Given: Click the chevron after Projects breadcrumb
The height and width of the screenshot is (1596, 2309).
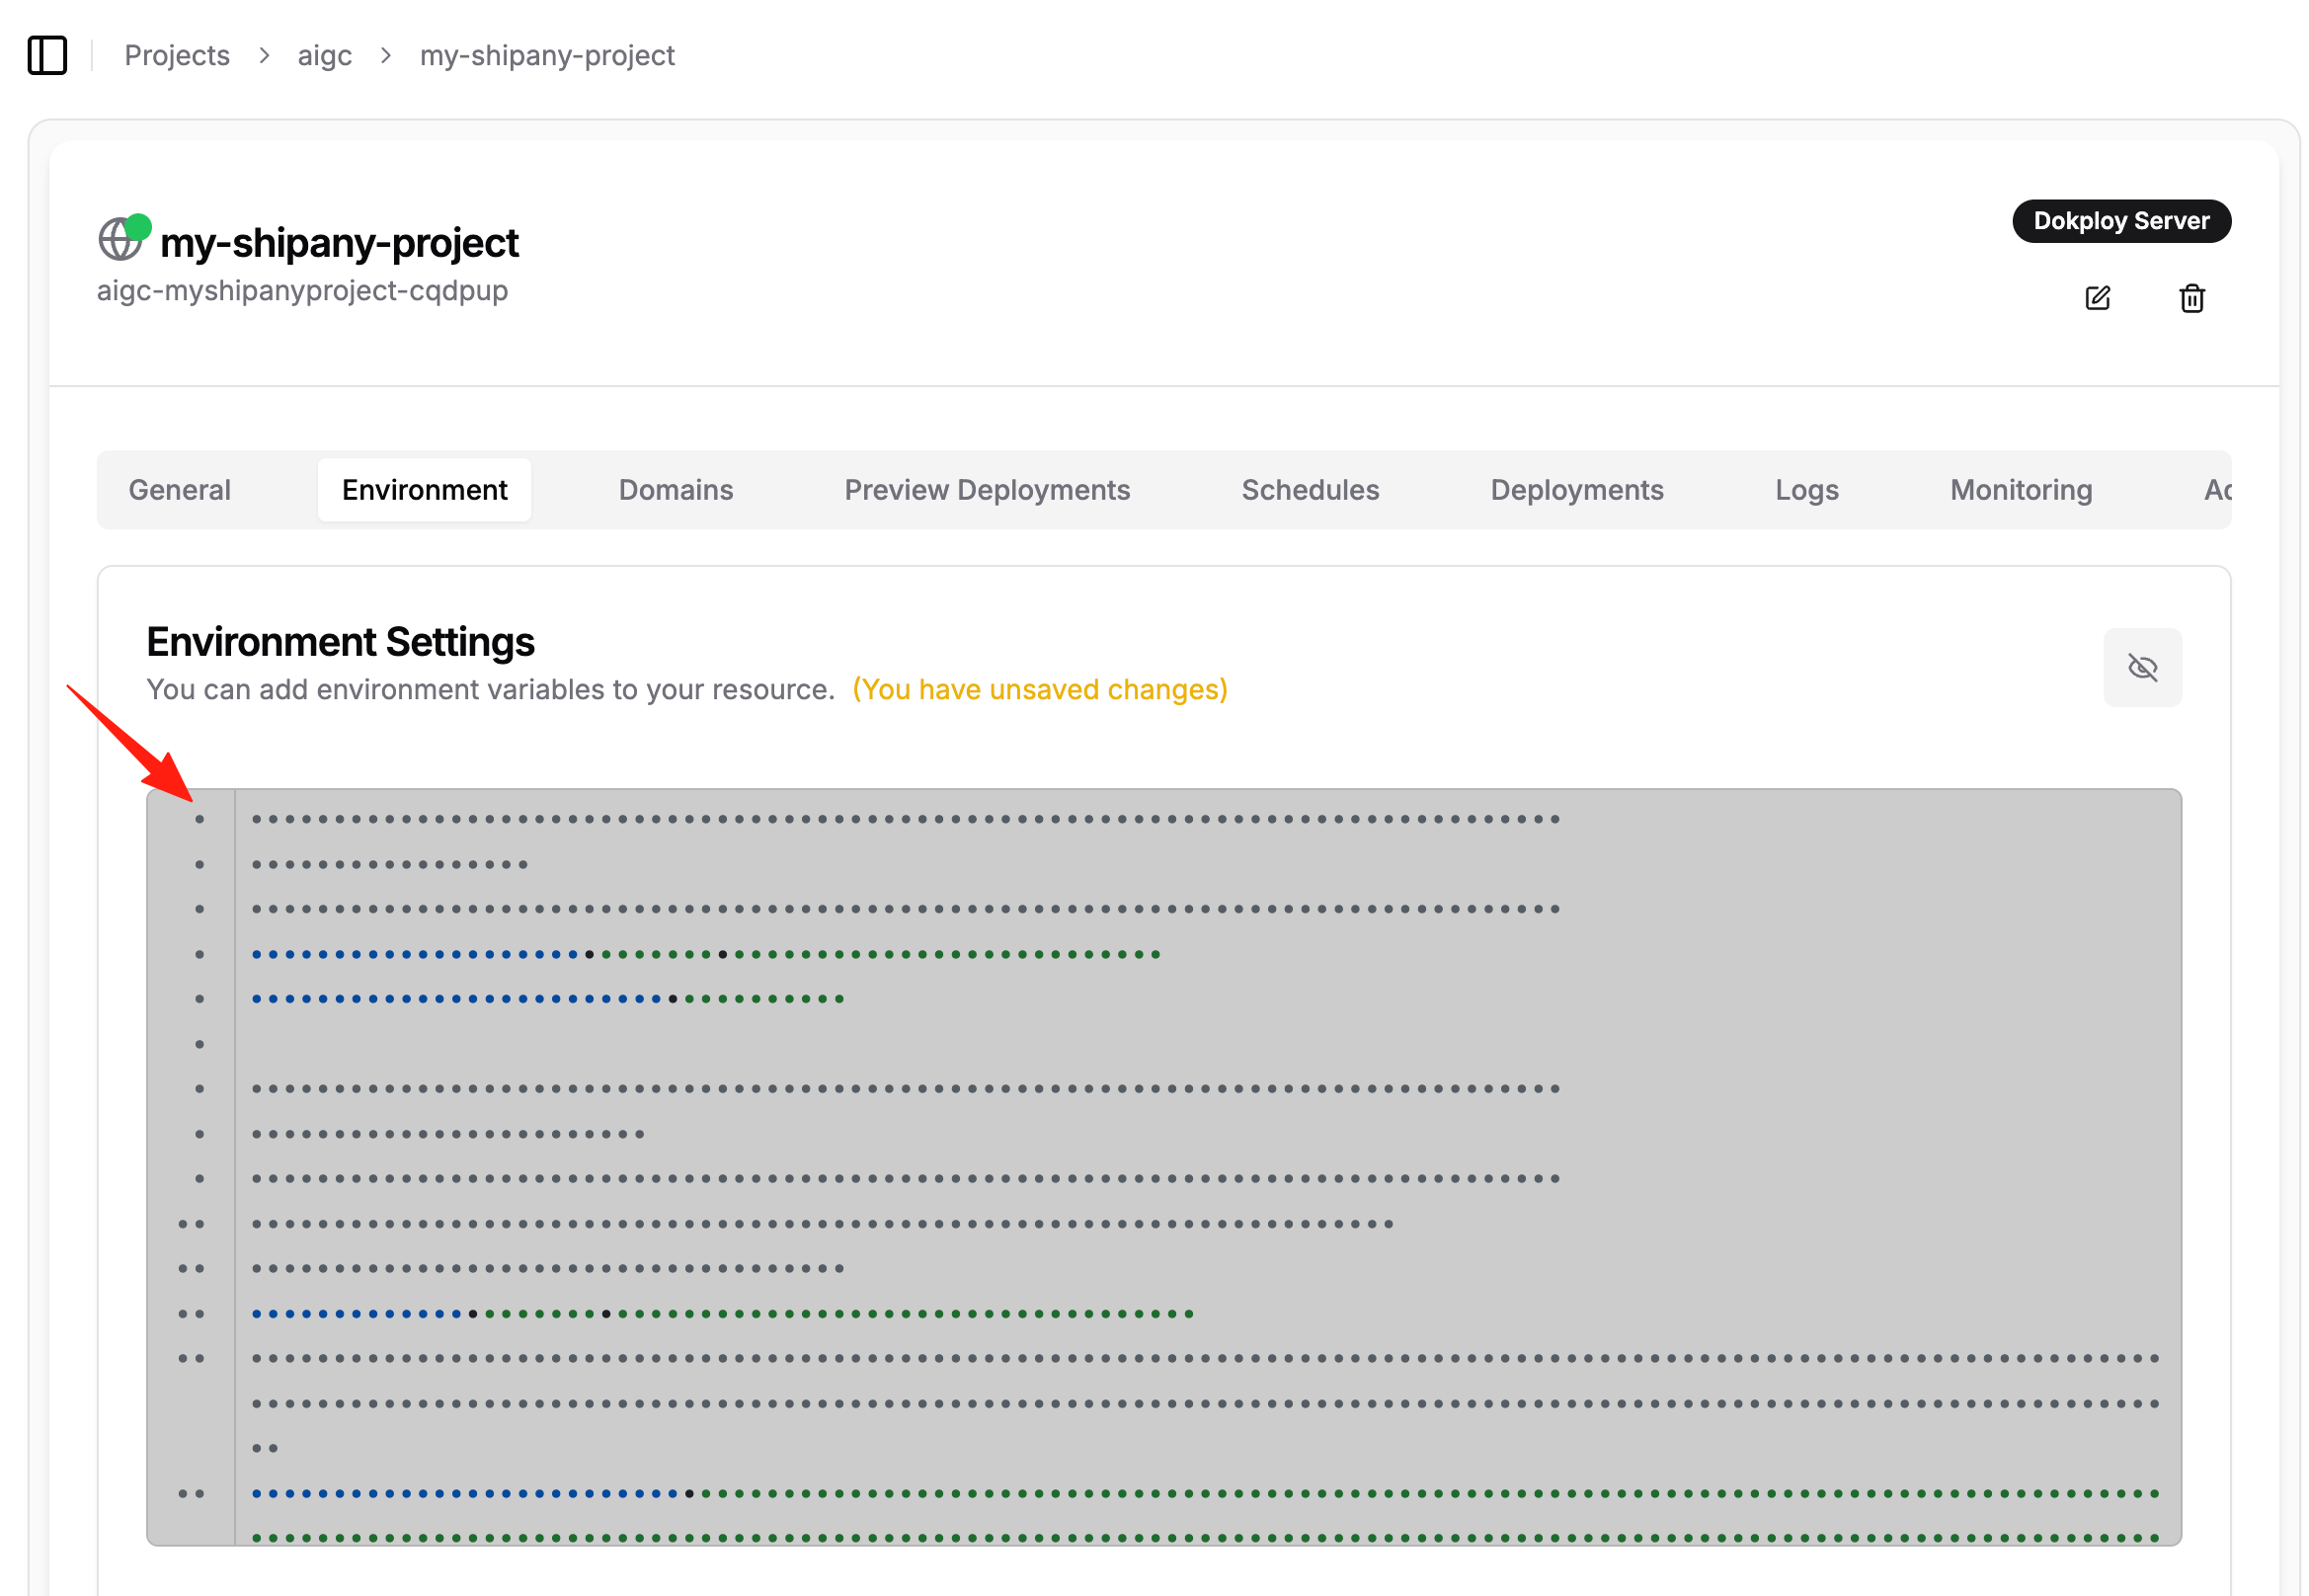Looking at the screenshot, I should pyautogui.click(x=264, y=55).
